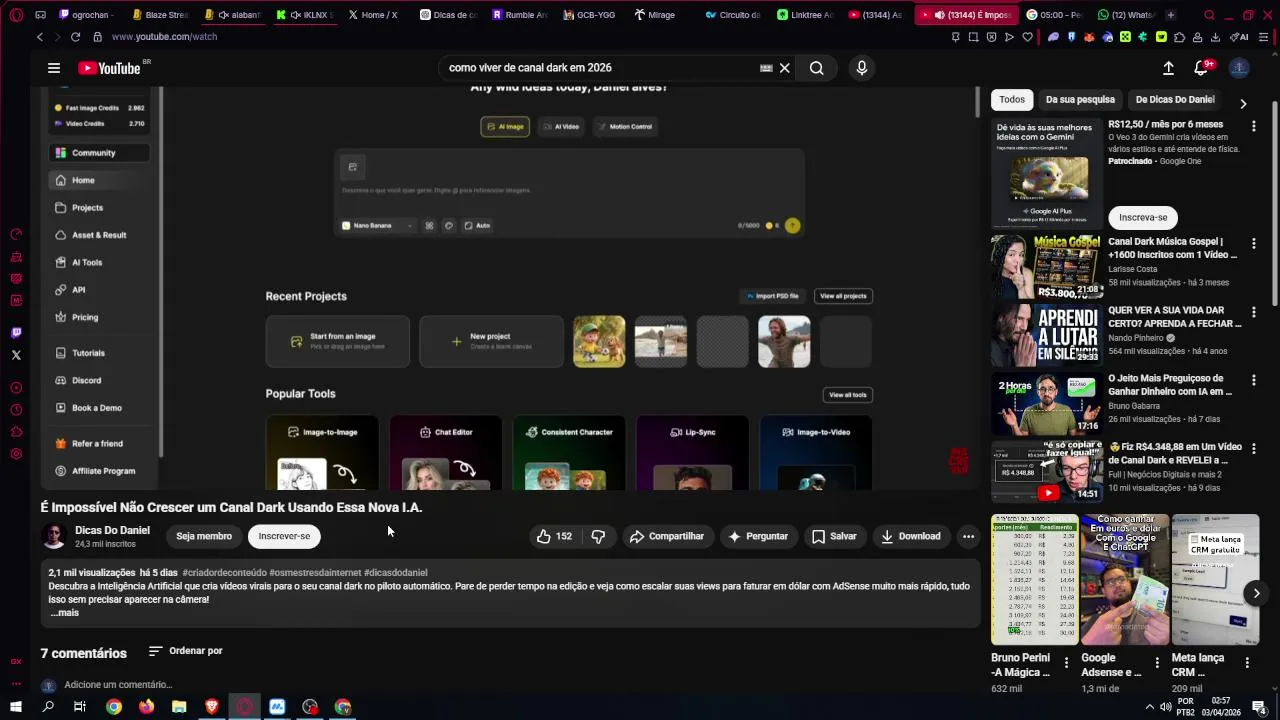Click the Seja membro button
Image resolution: width=1280 pixels, height=720 pixels.
[x=204, y=536]
